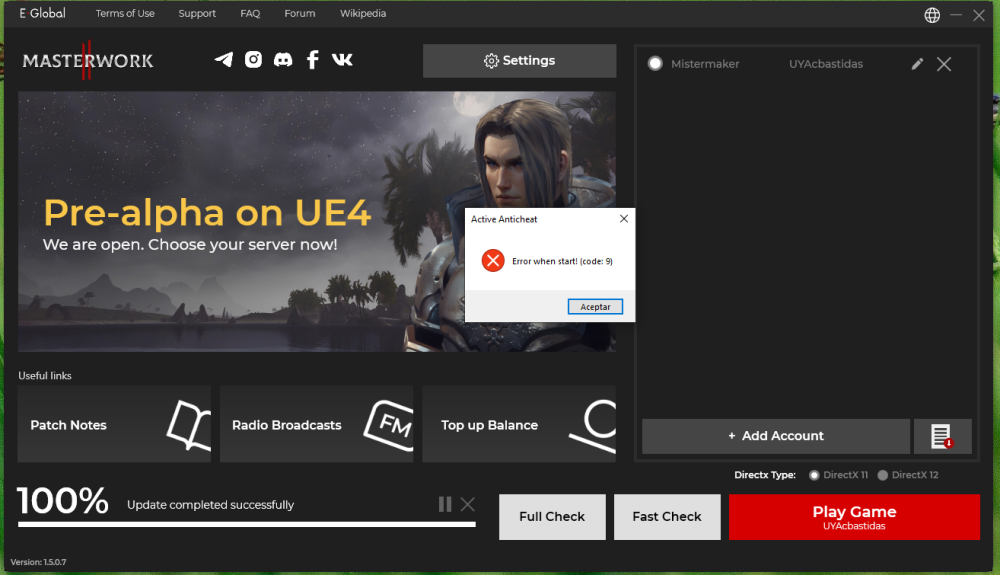This screenshot has height=575, width=1000.
Task: Open the Facebook social link icon
Action: [312, 60]
